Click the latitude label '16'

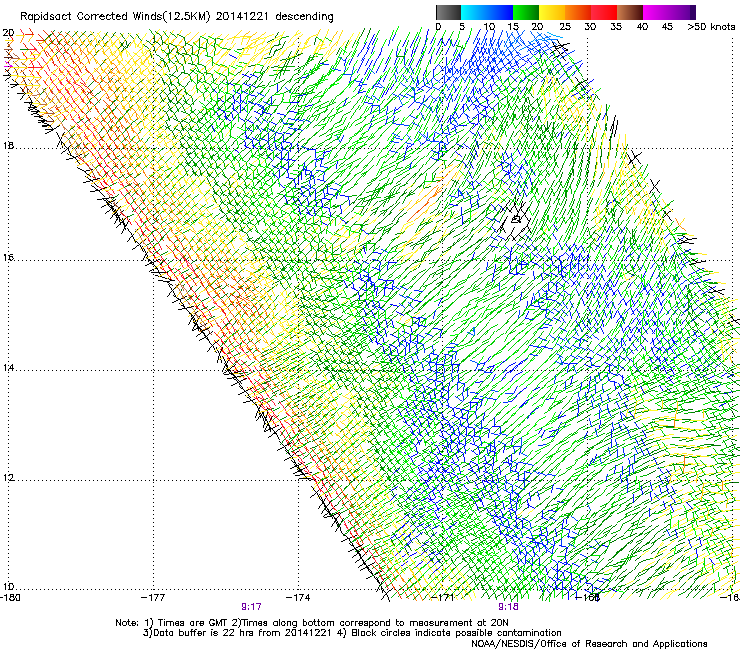coord(8,258)
